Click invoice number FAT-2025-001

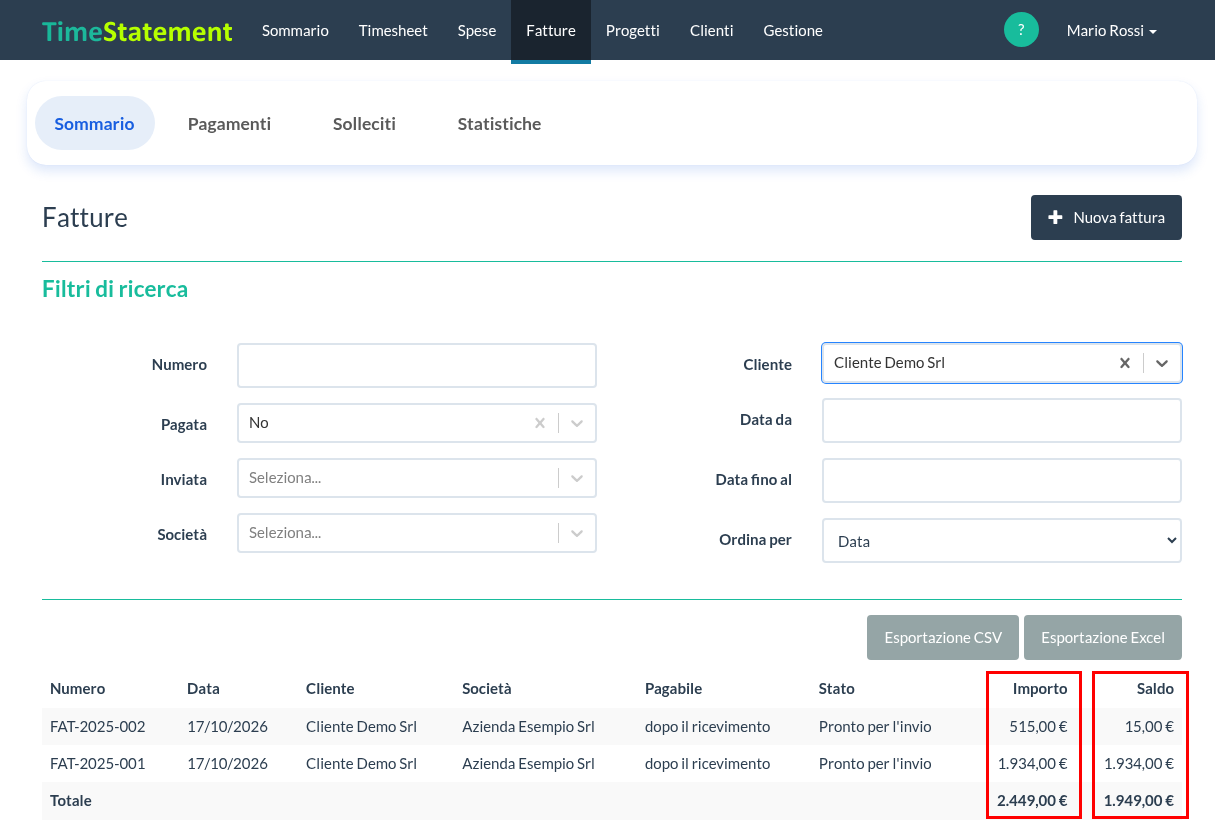(98, 764)
